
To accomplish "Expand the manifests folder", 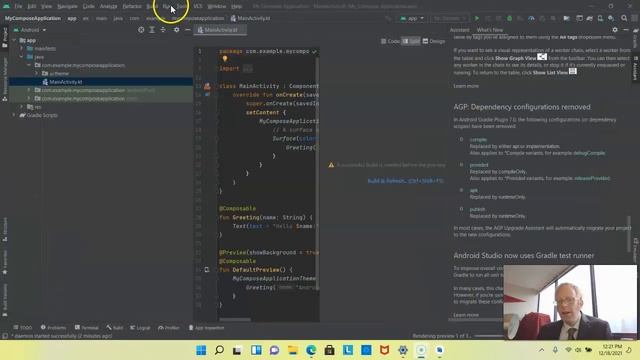I will click(22, 49).
